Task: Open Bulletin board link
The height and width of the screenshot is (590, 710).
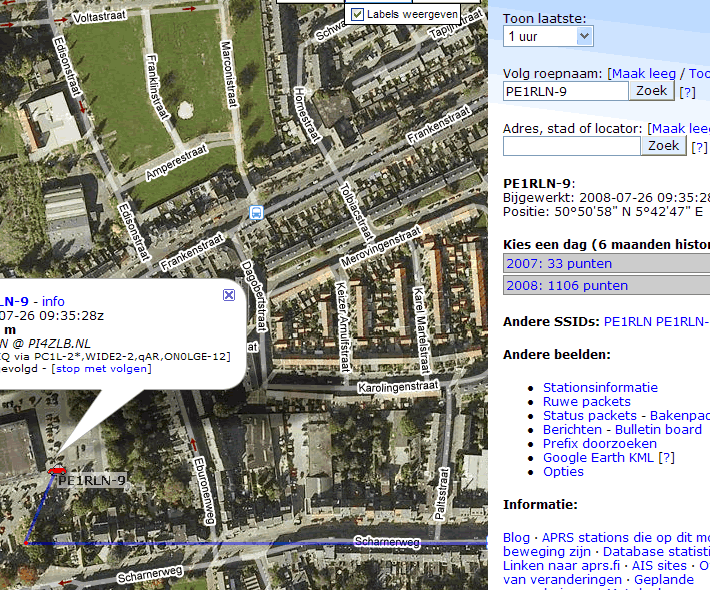Action: point(658,430)
